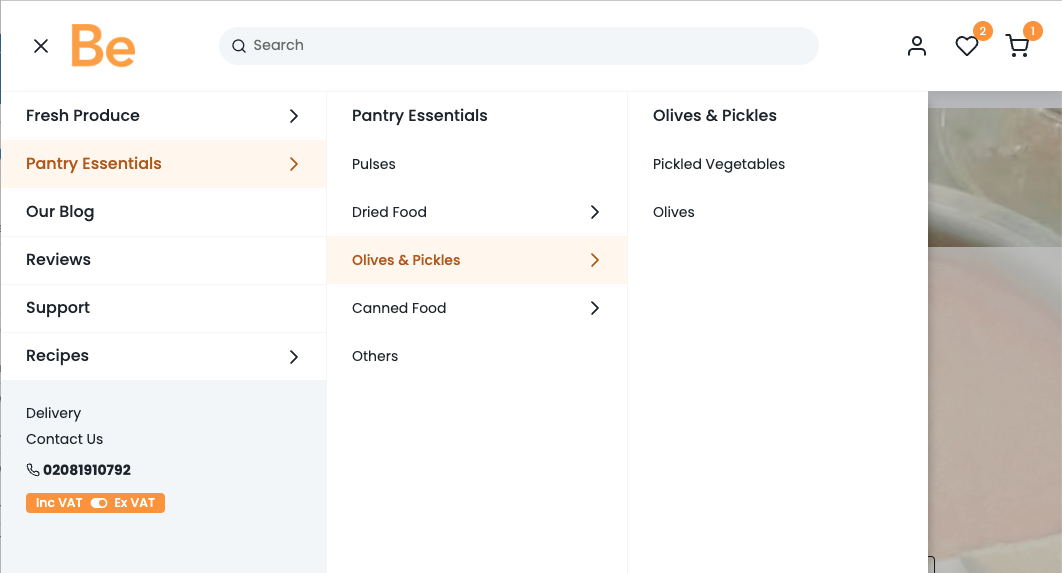The height and width of the screenshot is (573, 1062).
Task: Open the user account icon
Action: pos(917,46)
